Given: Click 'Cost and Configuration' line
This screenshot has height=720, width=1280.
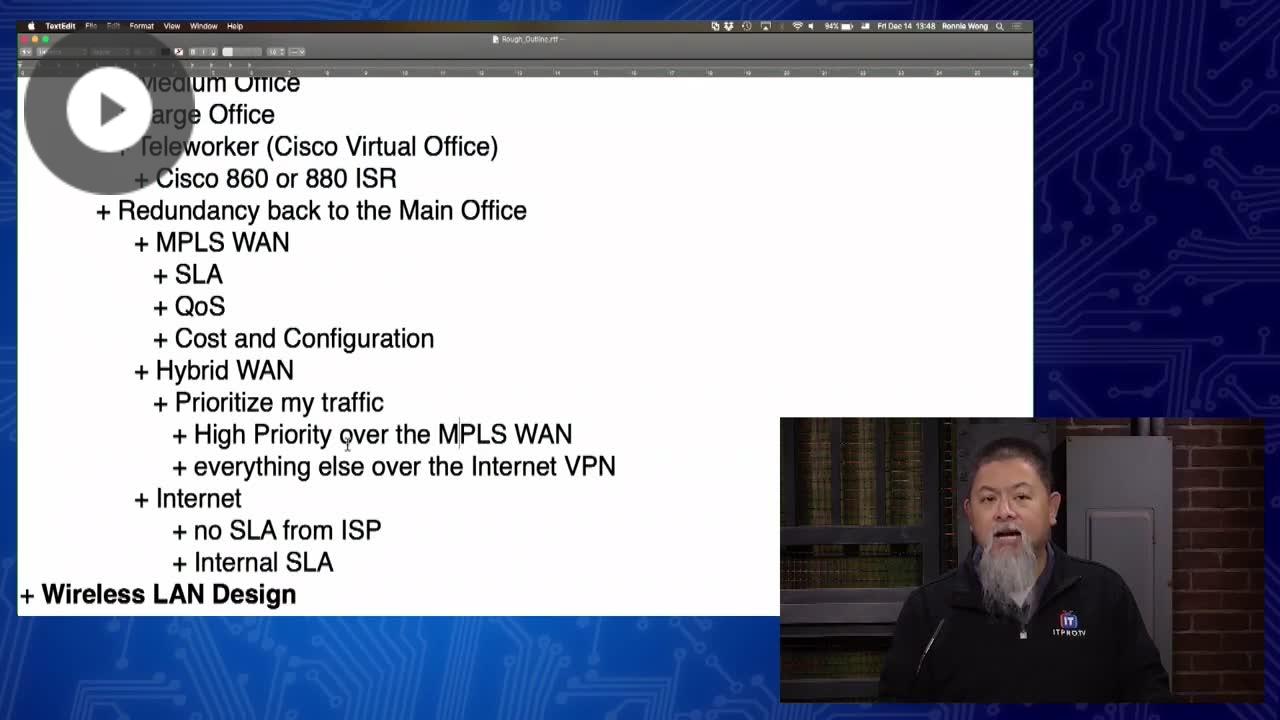Looking at the screenshot, I should 304,338.
